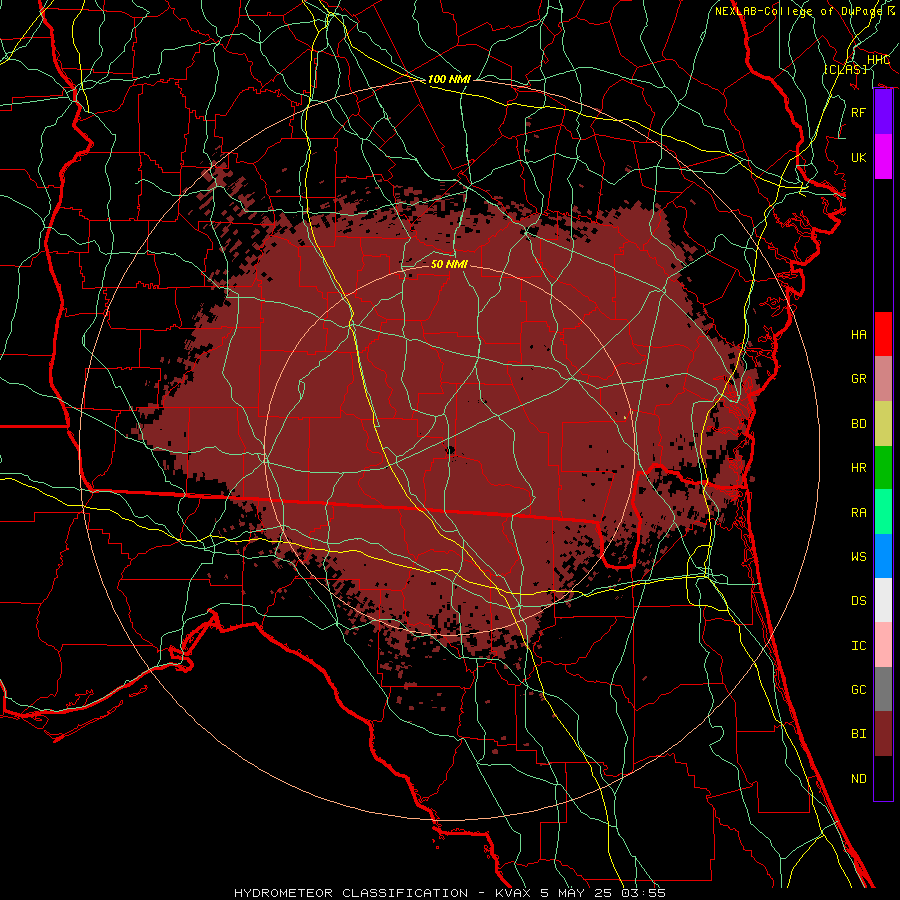Click the RA light green legend color
Image resolution: width=900 pixels, height=900 pixels.
pyautogui.click(x=883, y=511)
